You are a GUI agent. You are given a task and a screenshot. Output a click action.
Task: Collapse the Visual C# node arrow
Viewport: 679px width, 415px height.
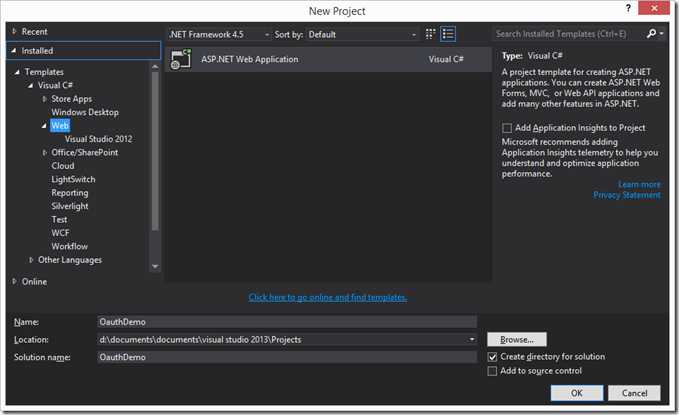click(x=30, y=85)
